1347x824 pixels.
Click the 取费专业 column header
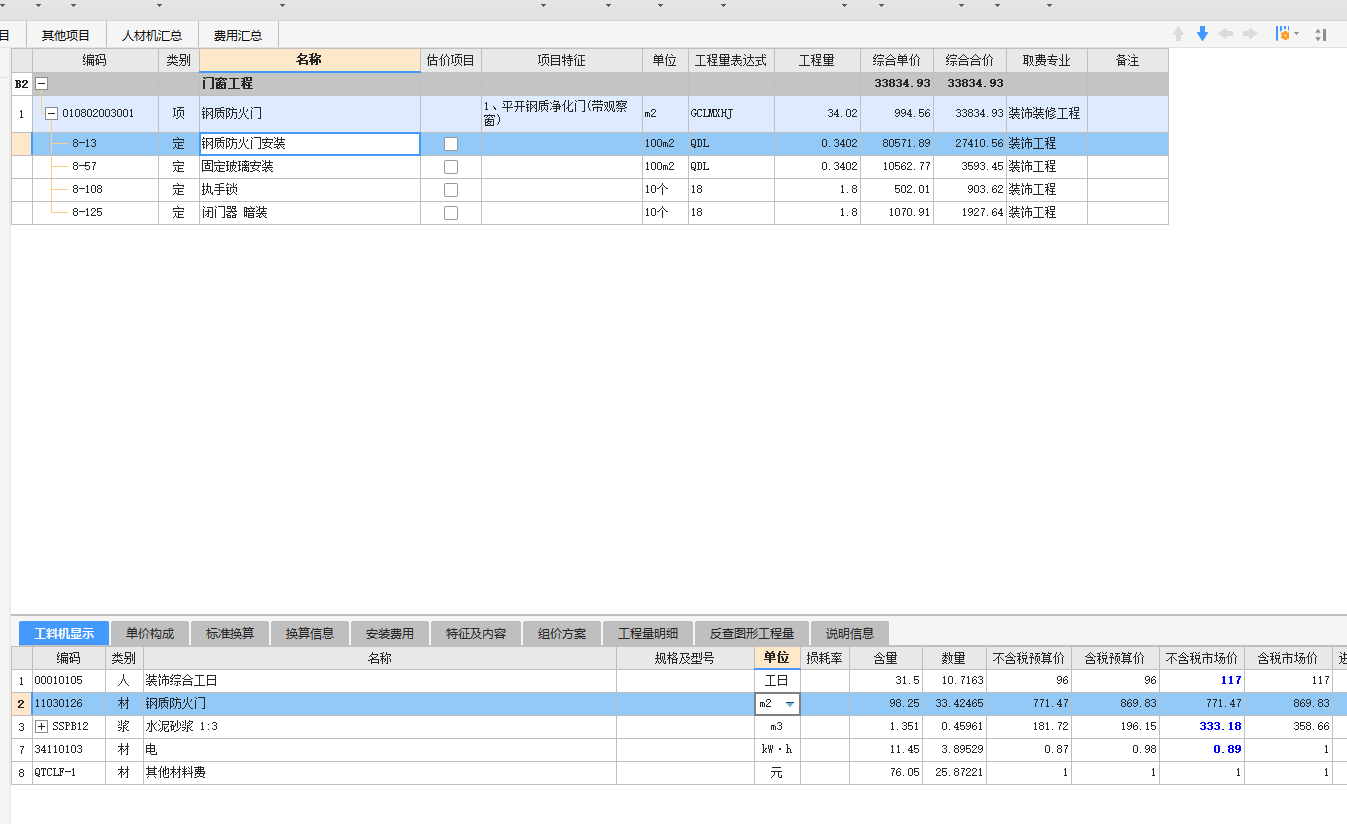(x=1047, y=60)
